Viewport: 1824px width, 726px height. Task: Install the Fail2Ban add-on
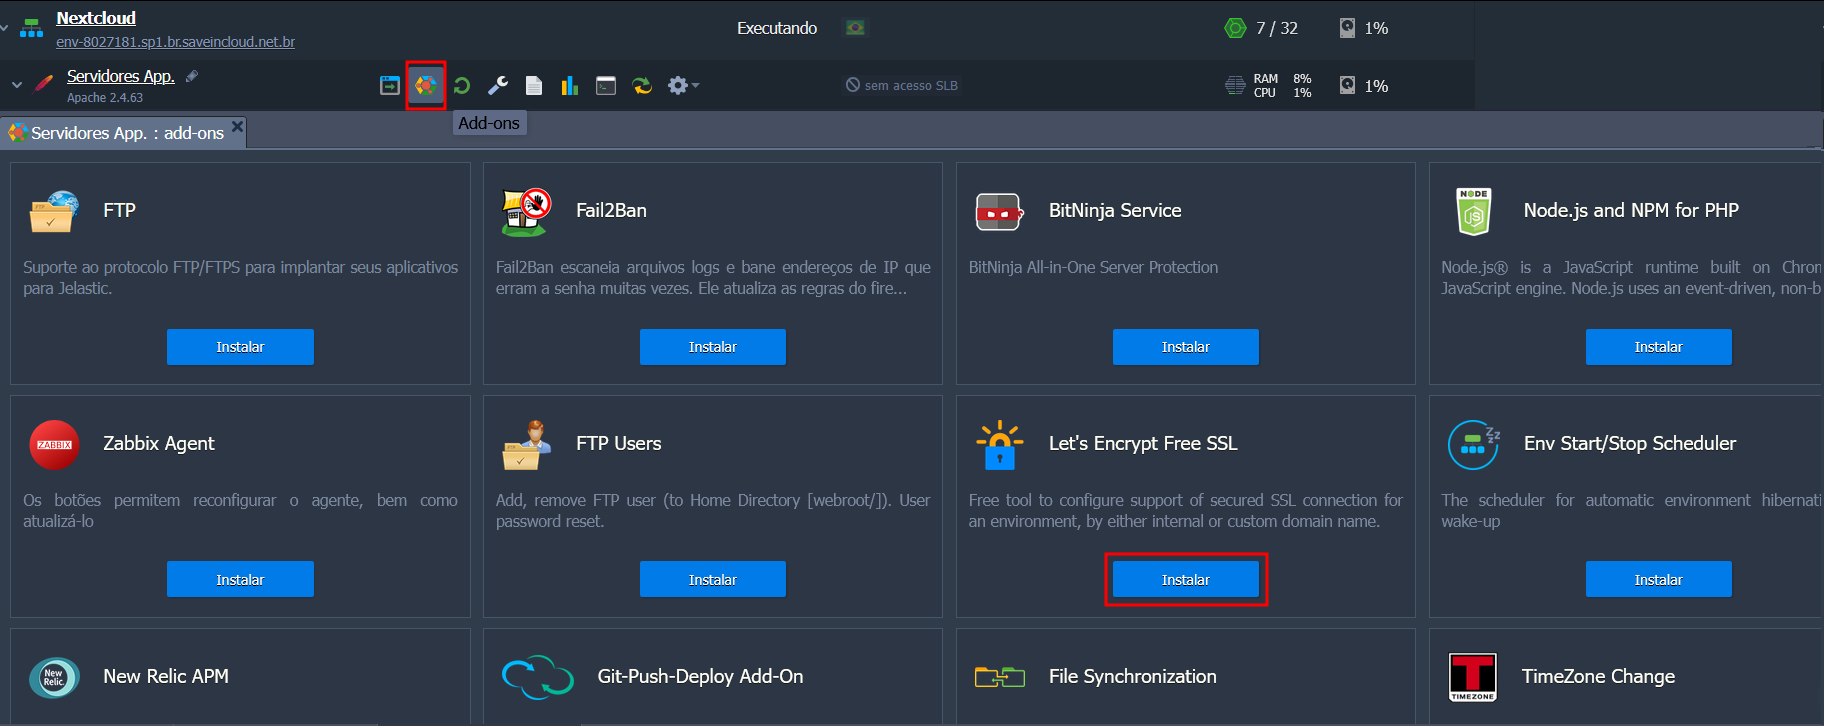(x=713, y=347)
